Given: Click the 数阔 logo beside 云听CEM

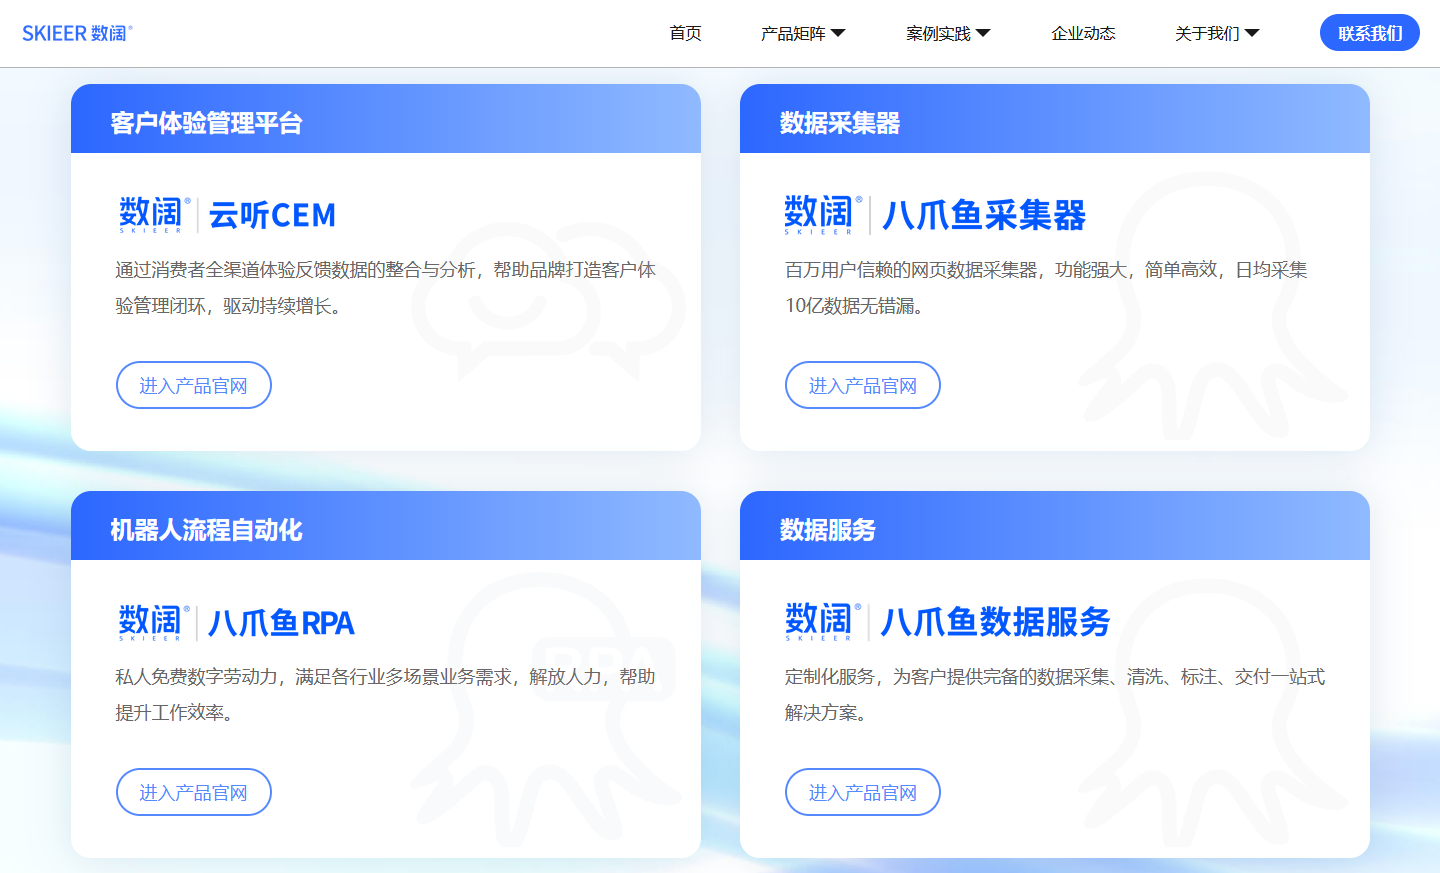Looking at the screenshot, I should point(154,214).
